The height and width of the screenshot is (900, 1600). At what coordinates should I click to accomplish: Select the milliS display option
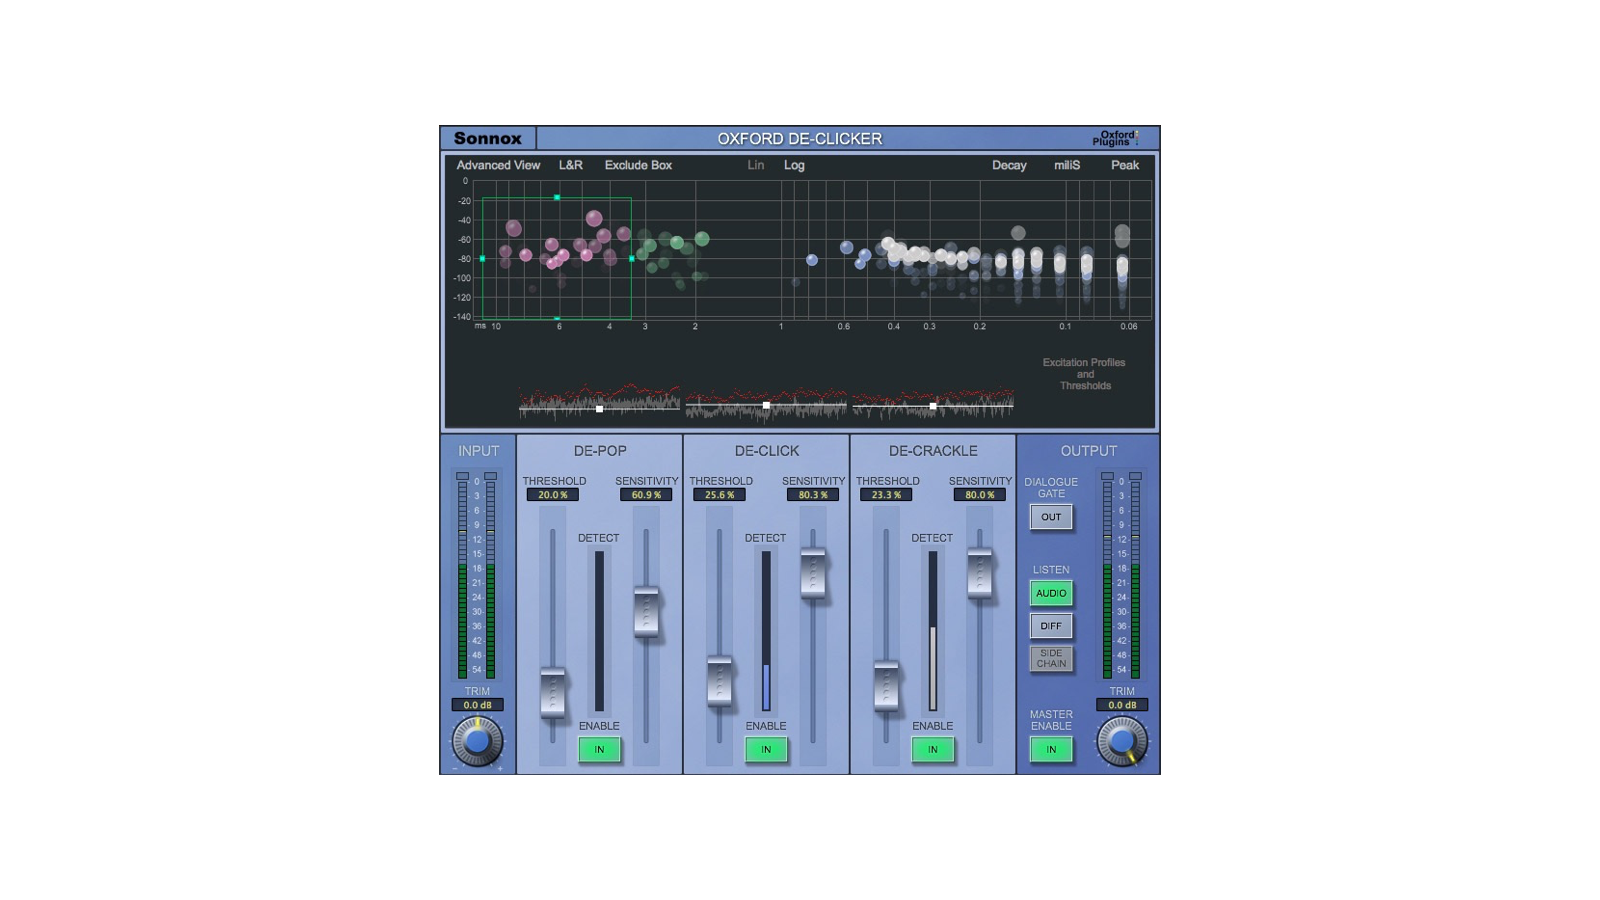click(x=1067, y=165)
